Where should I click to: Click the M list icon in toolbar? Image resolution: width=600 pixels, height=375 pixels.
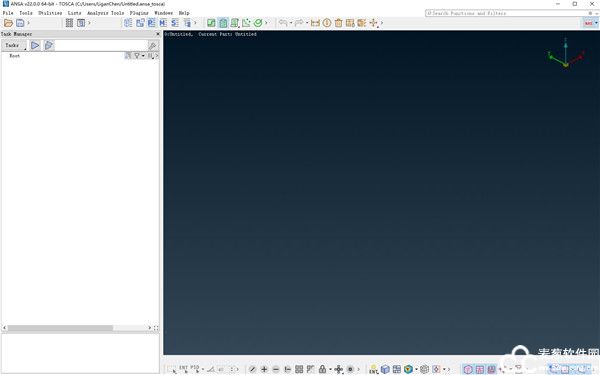point(163,23)
